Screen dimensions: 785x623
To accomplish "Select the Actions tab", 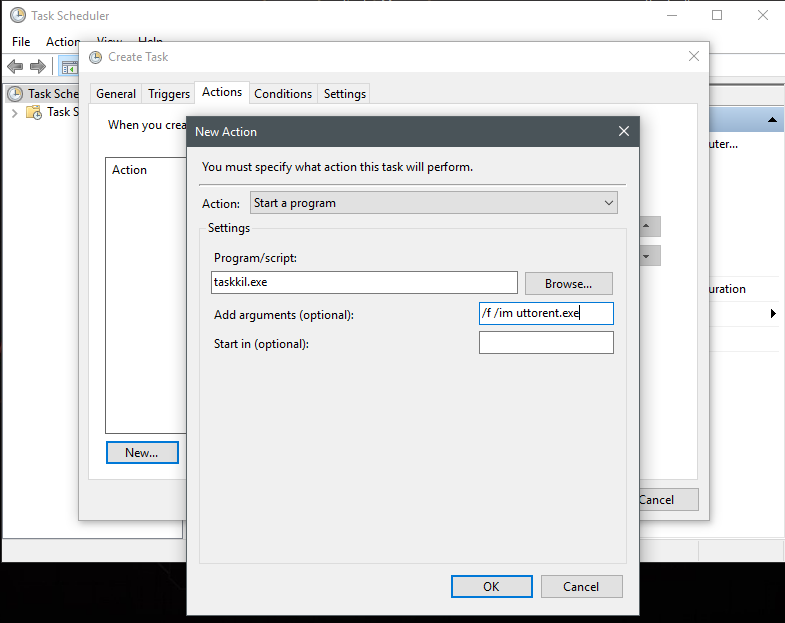I will coord(222,92).
